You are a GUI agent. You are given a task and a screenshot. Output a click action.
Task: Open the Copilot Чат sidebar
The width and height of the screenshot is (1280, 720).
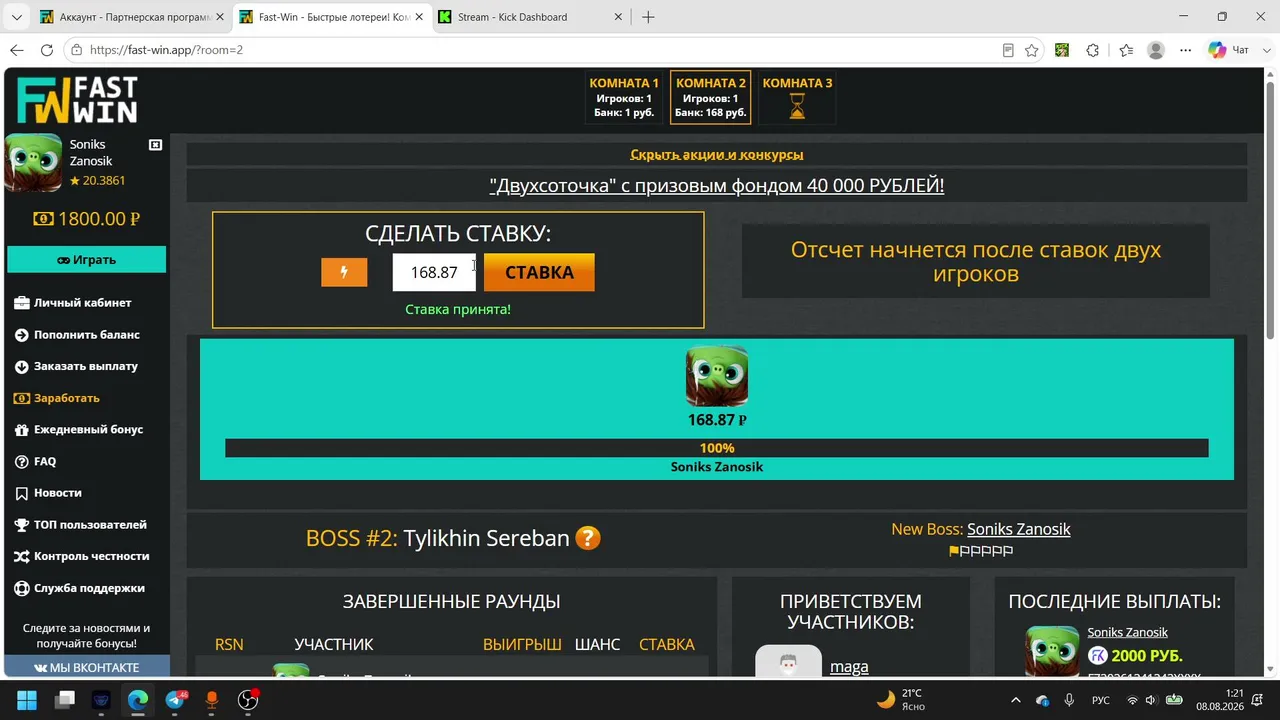pos(1229,50)
